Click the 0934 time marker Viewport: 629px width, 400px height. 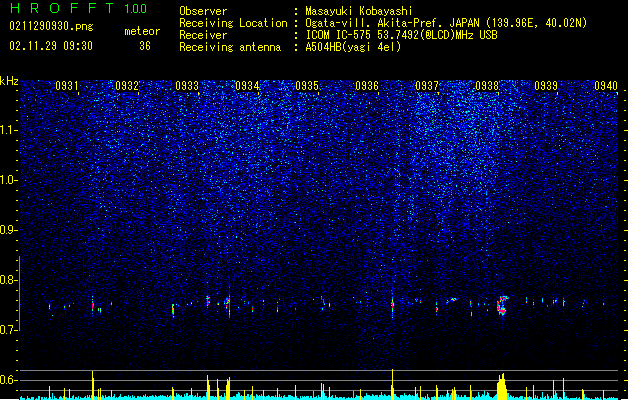(x=247, y=85)
